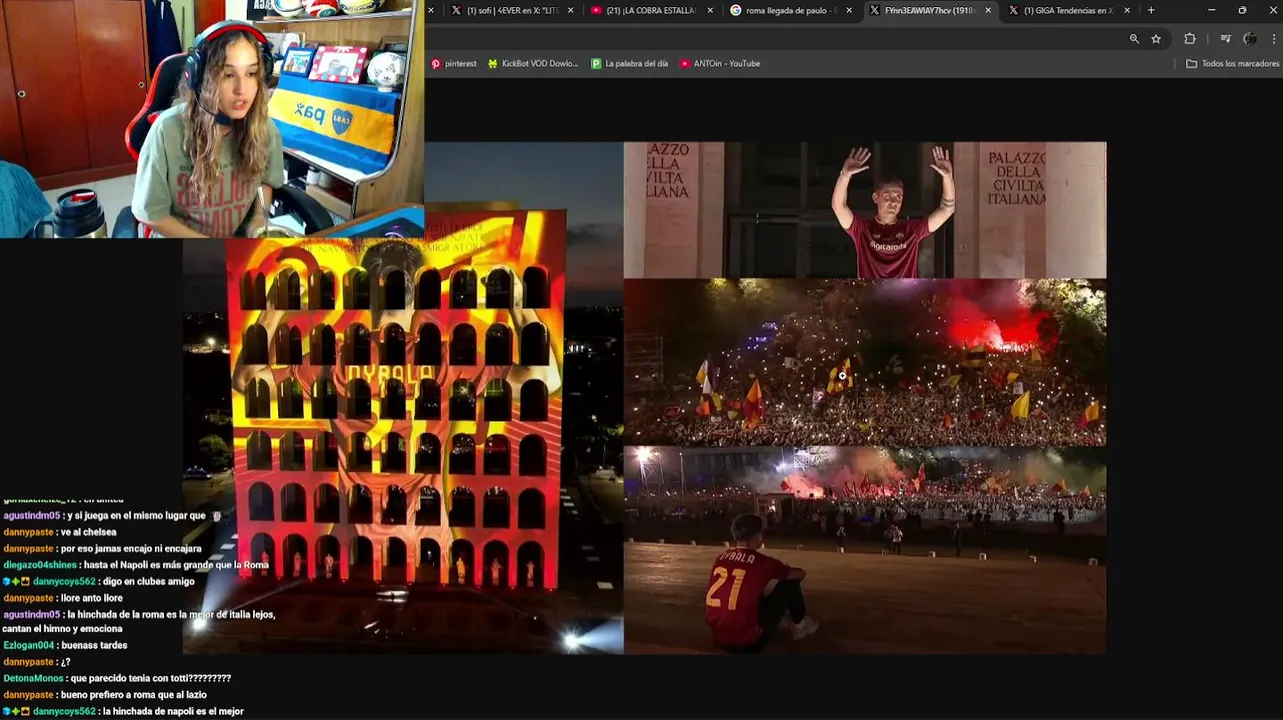This screenshot has height=720, width=1283.
Task: Click chat username 'agustindm05' asking 'y si juega'
Action: coord(32,516)
